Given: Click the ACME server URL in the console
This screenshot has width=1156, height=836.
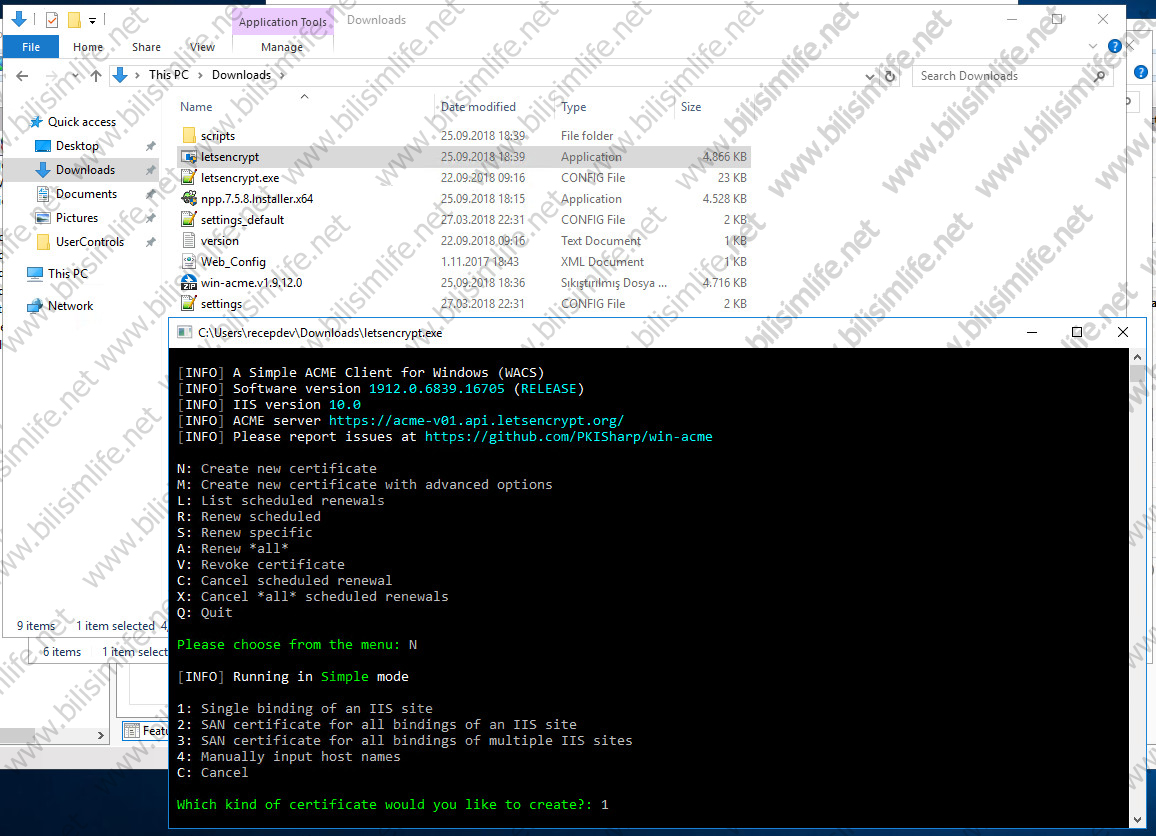Looking at the screenshot, I should pos(476,421).
